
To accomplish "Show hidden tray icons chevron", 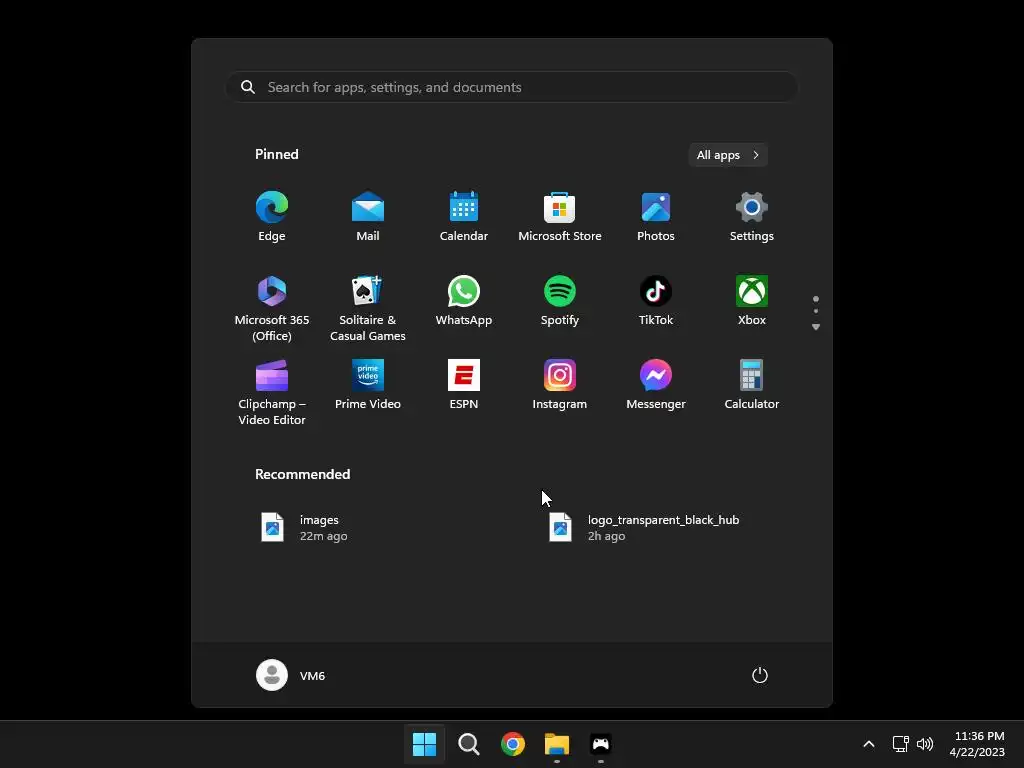I will (x=869, y=744).
